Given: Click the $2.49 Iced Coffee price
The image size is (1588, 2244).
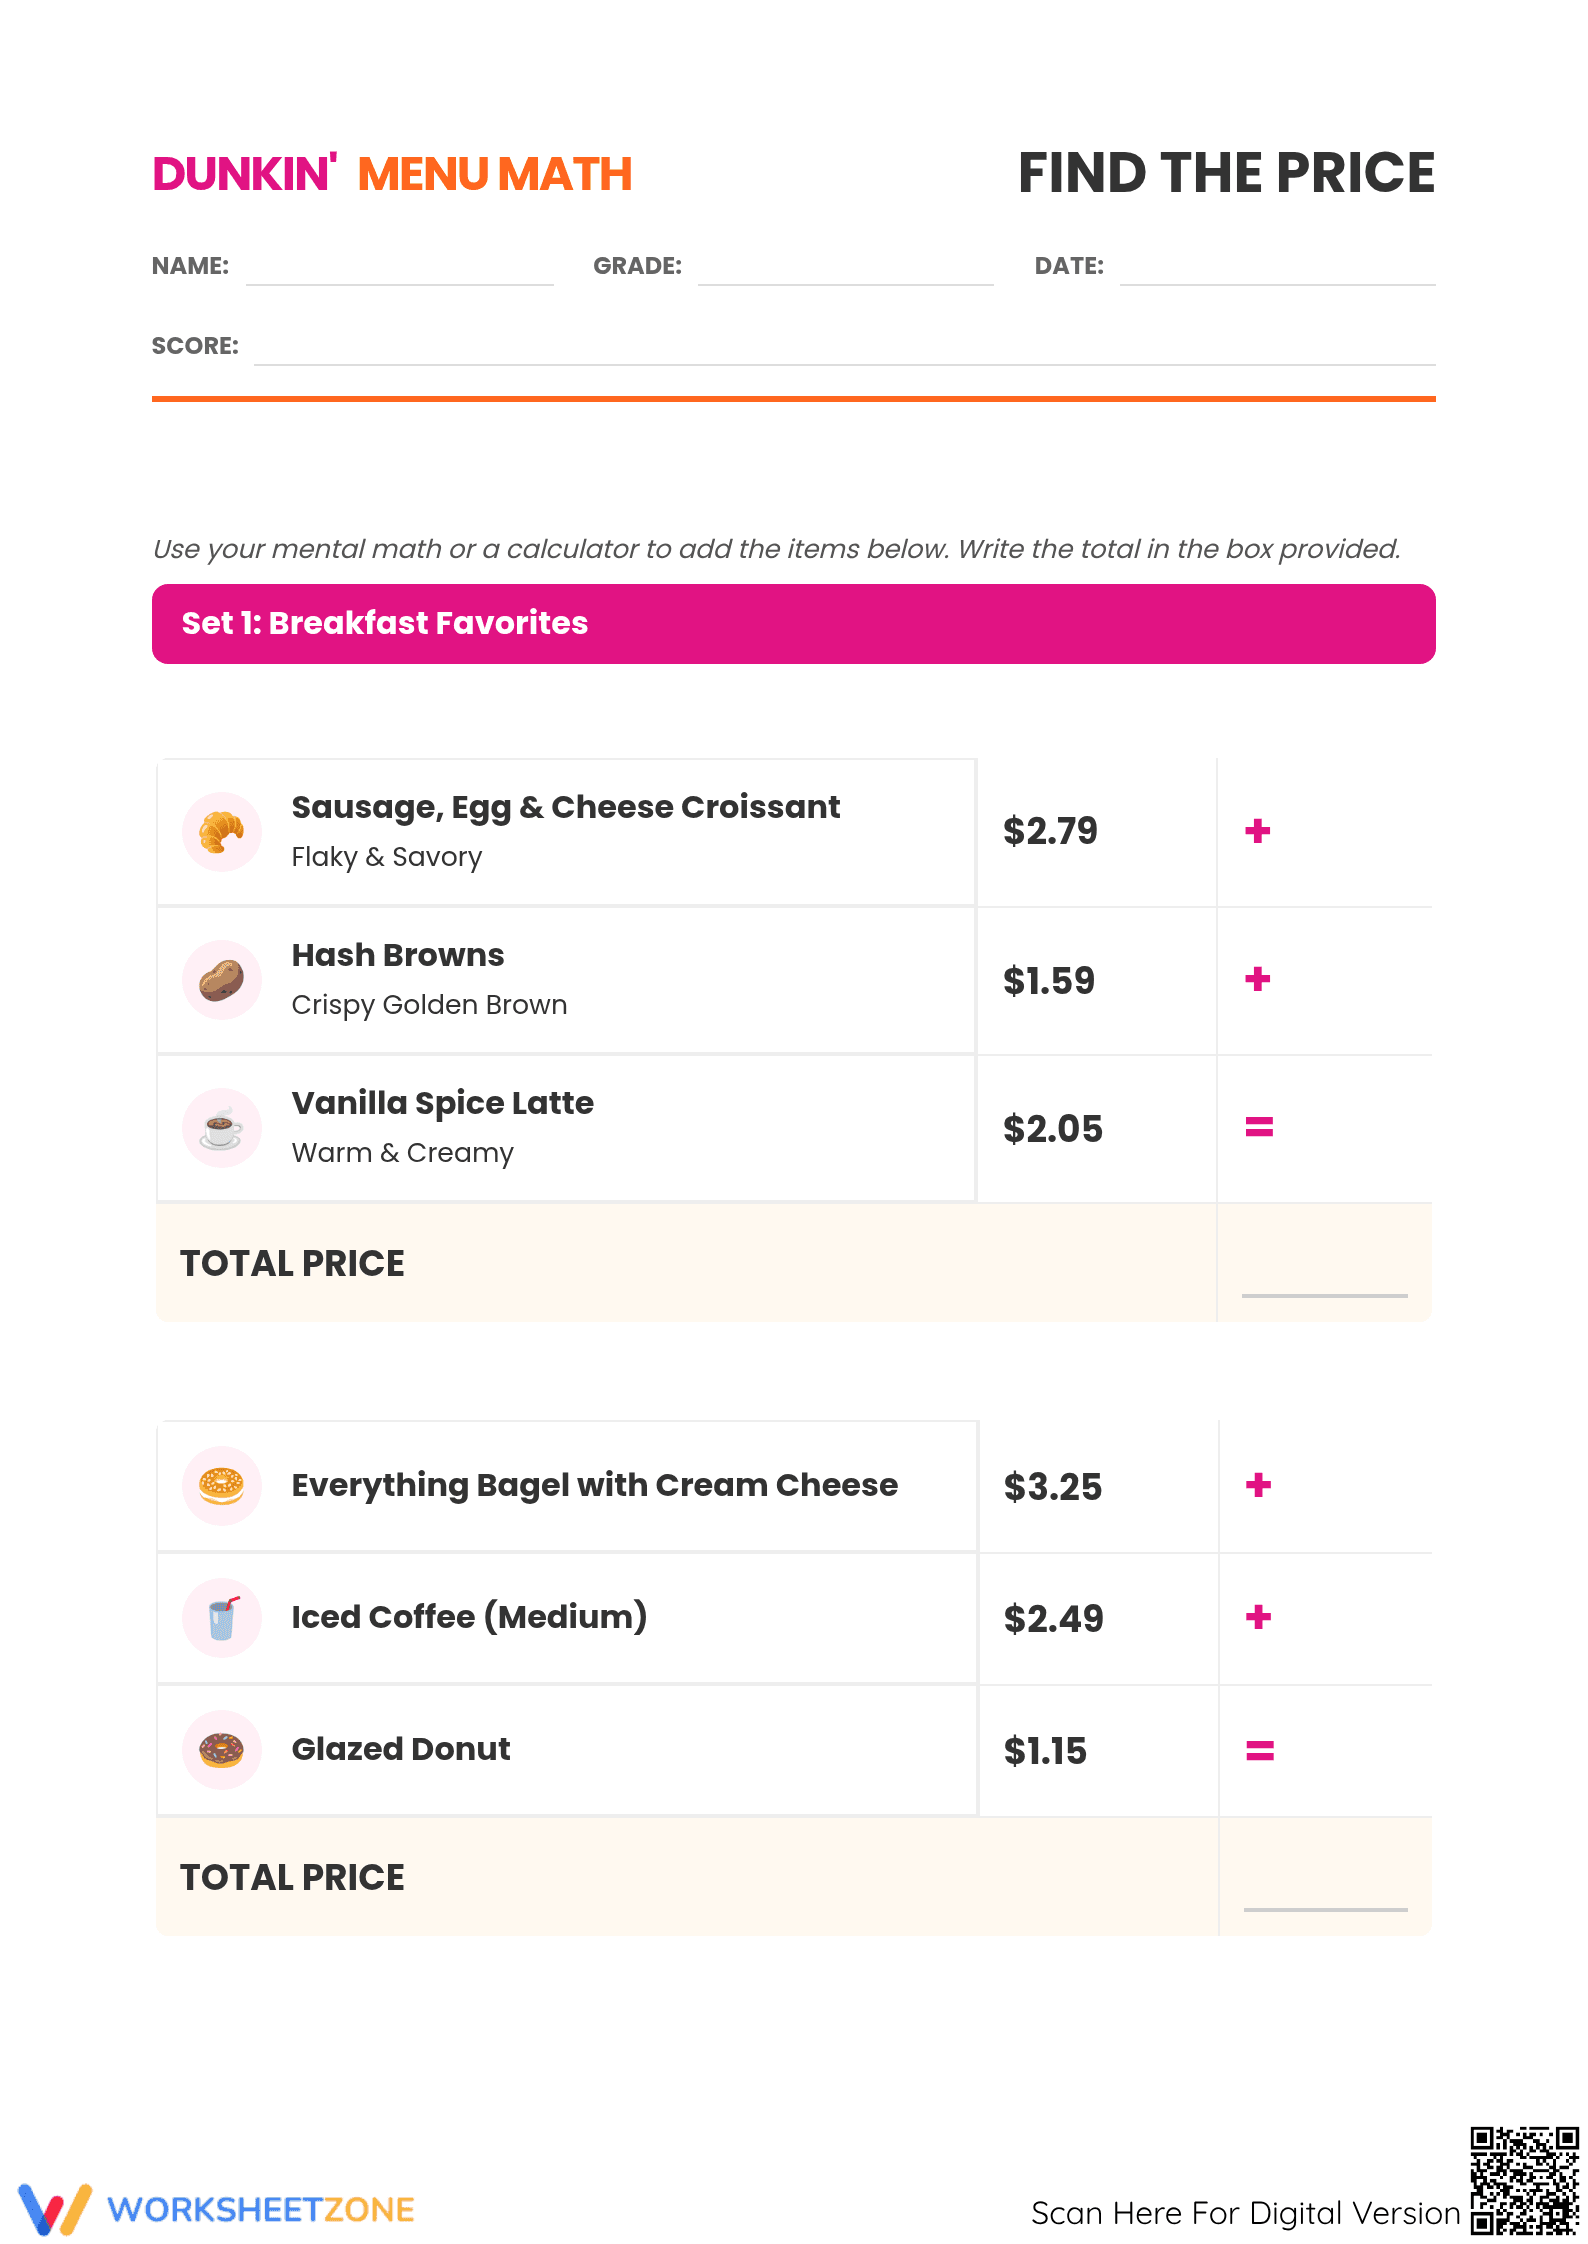Looking at the screenshot, I should point(1054,1619).
